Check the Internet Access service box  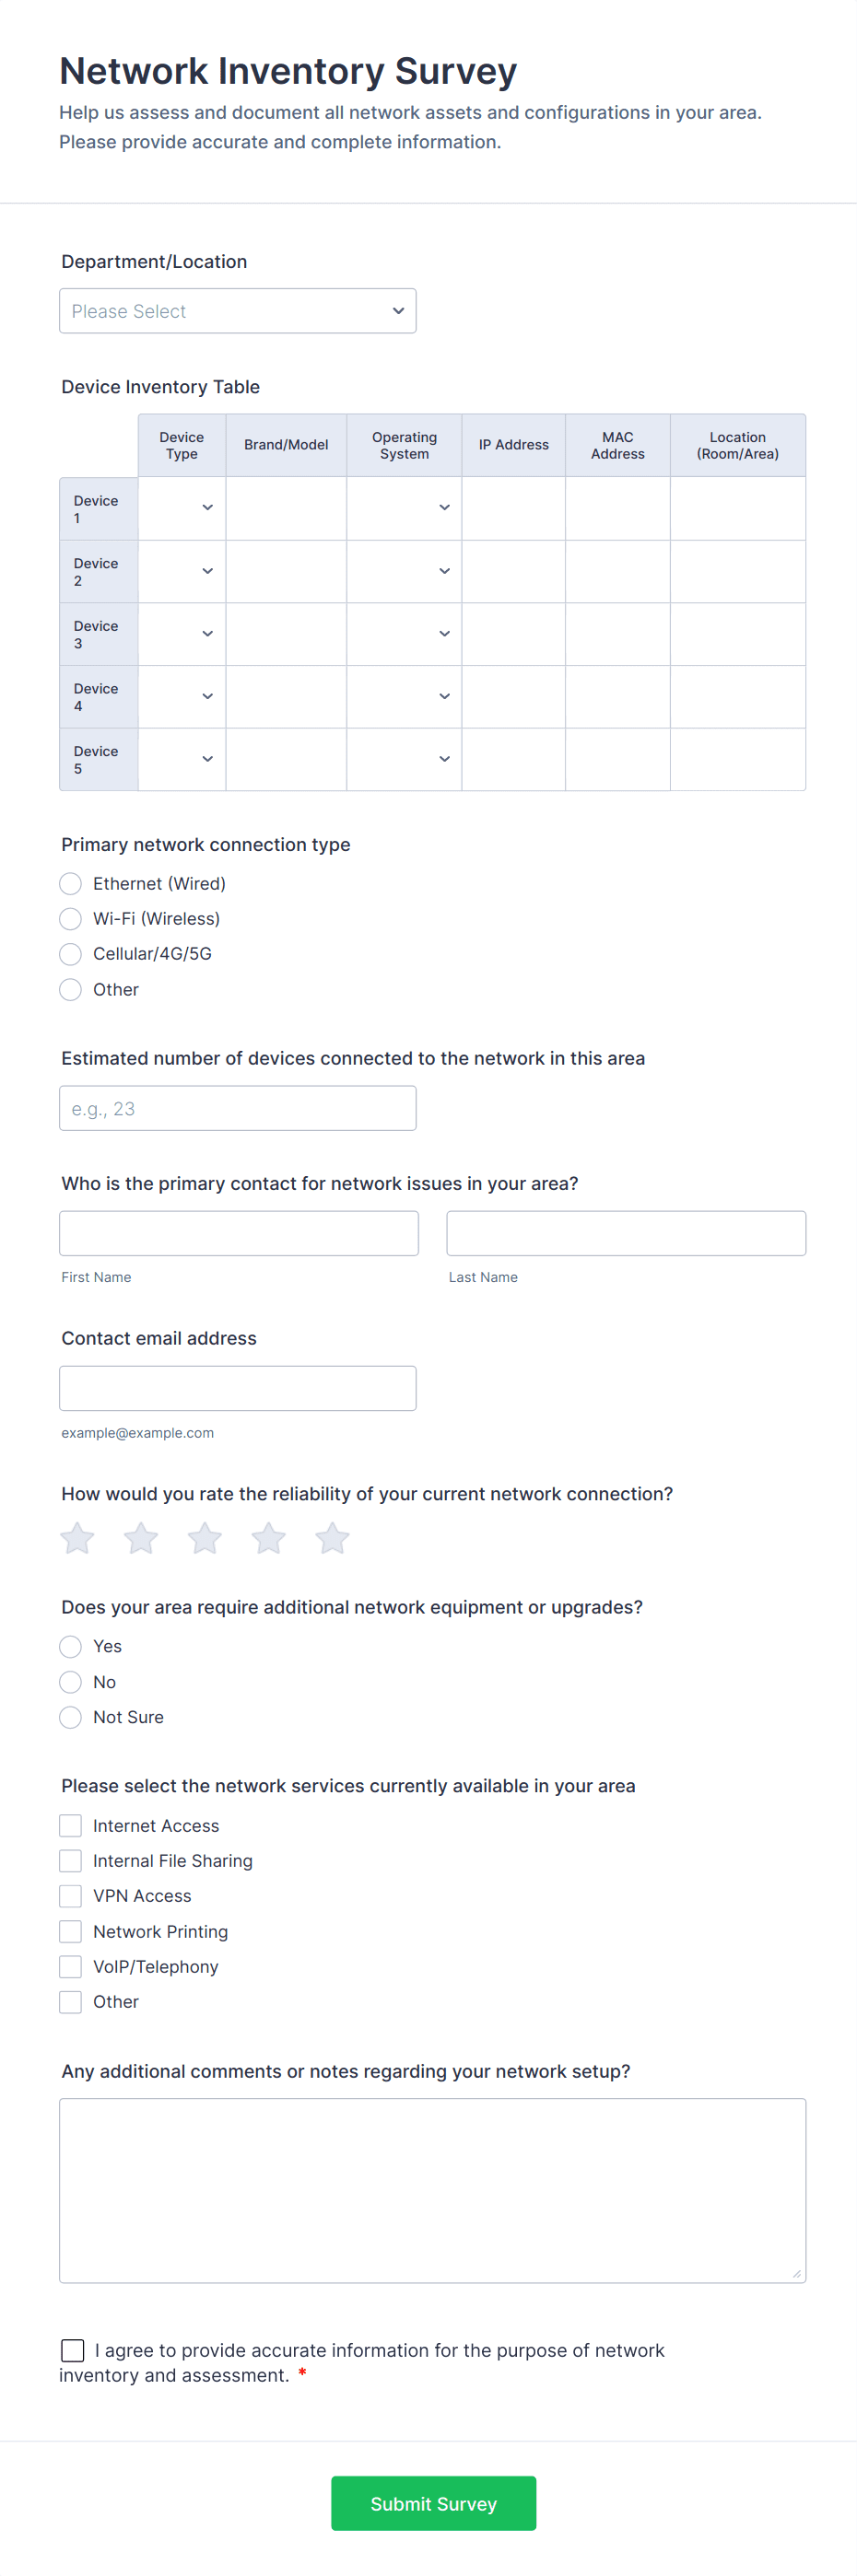point(70,1826)
